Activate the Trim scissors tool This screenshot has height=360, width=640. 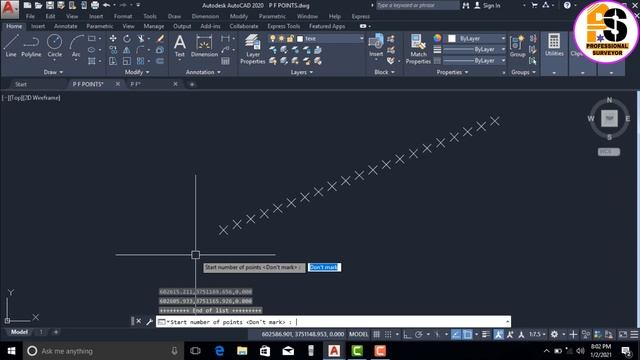click(141, 38)
